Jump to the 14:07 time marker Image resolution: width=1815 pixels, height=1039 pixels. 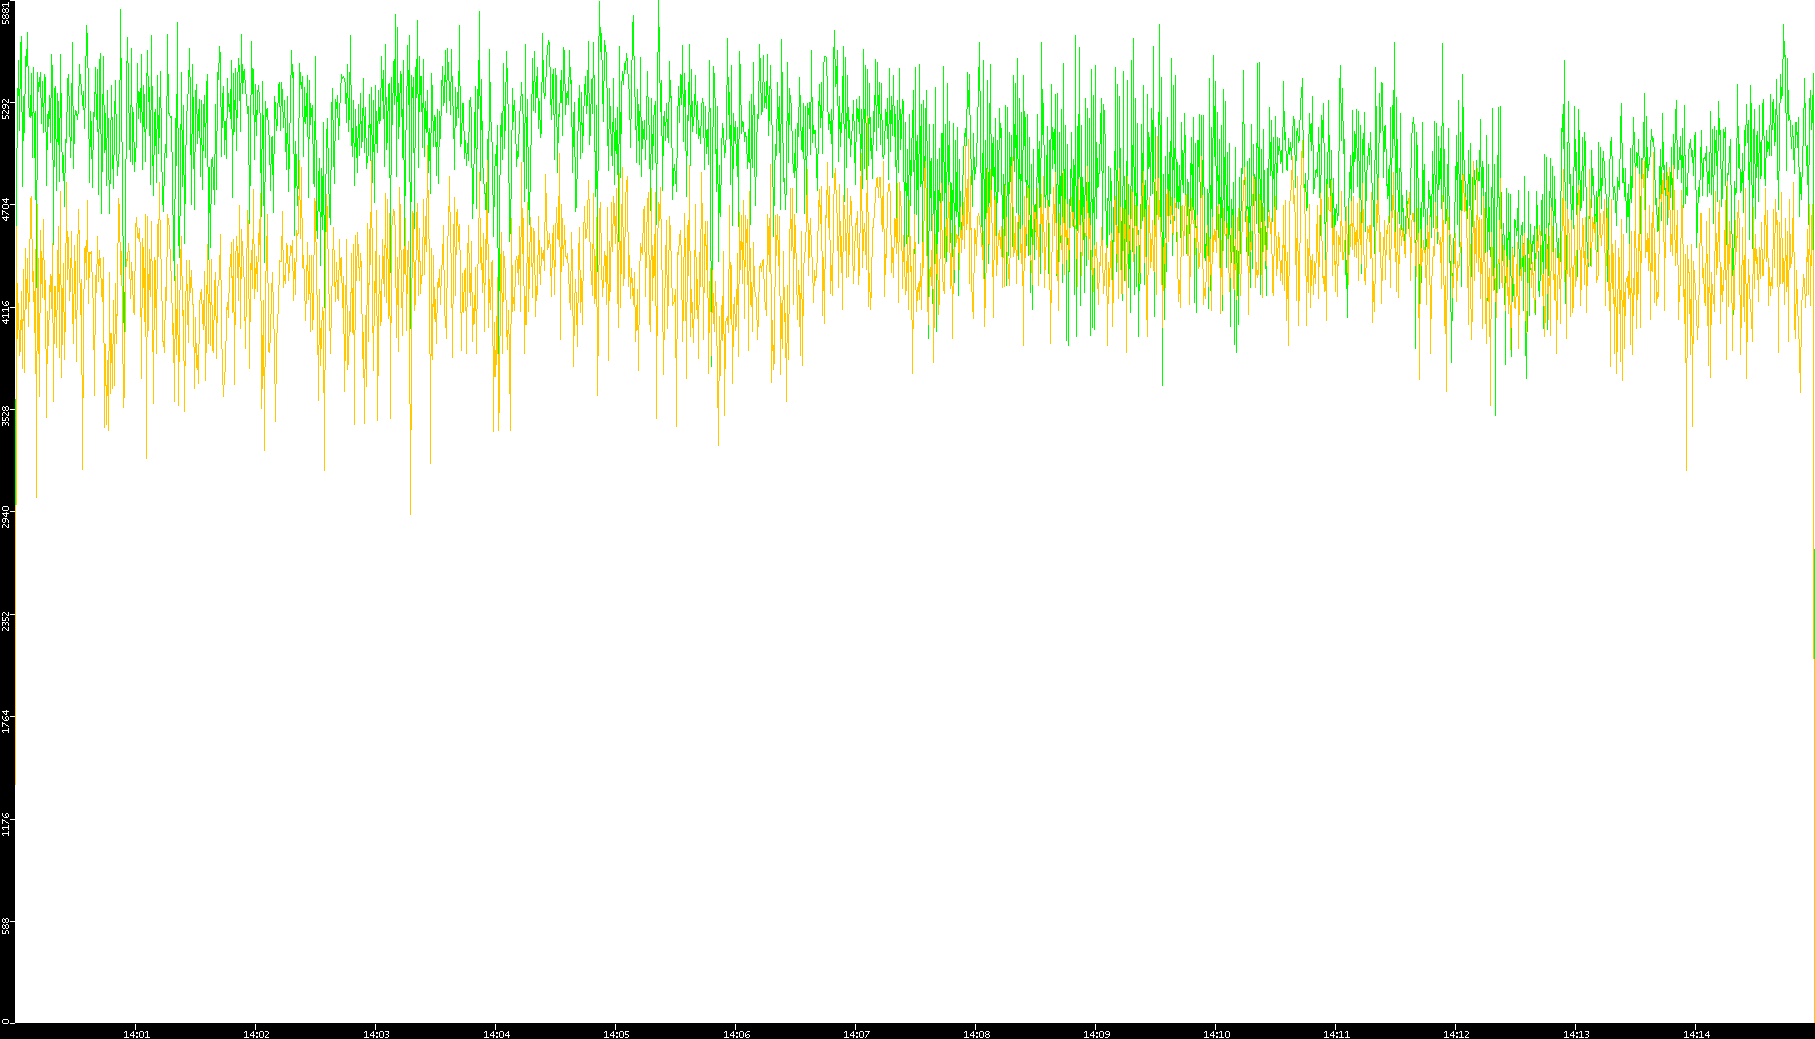(x=856, y=1034)
